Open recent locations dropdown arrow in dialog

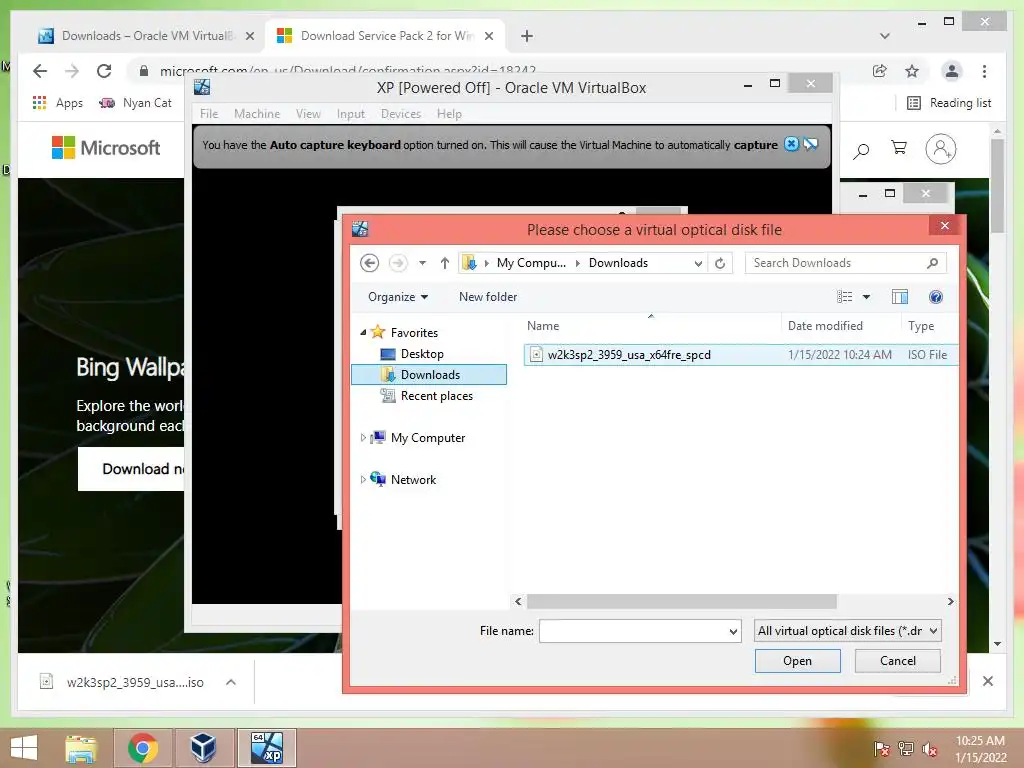click(x=423, y=263)
